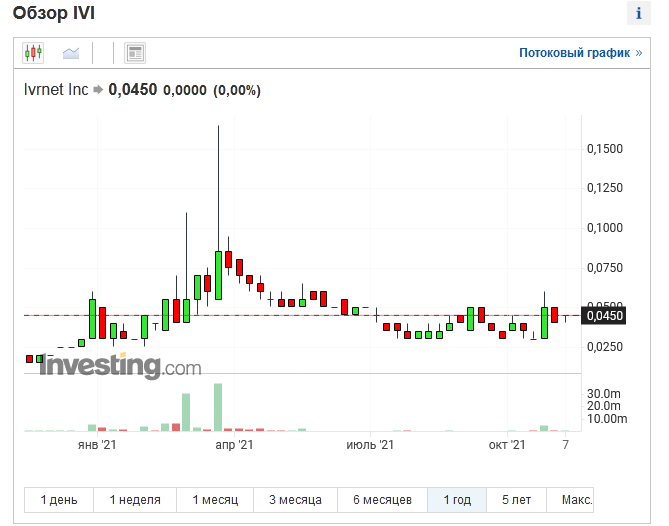Select the Макс. timeframe tab
The width and height of the screenshot is (669, 526).
(570, 500)
